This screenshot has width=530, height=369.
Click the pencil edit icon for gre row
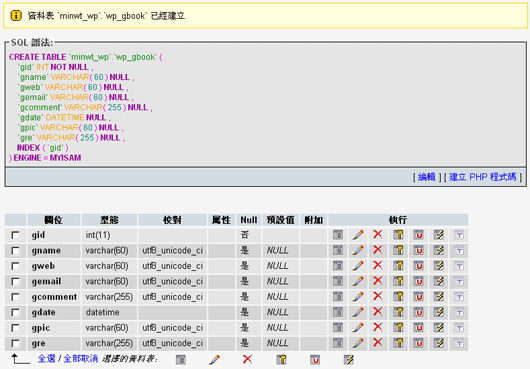click(358, 343)
